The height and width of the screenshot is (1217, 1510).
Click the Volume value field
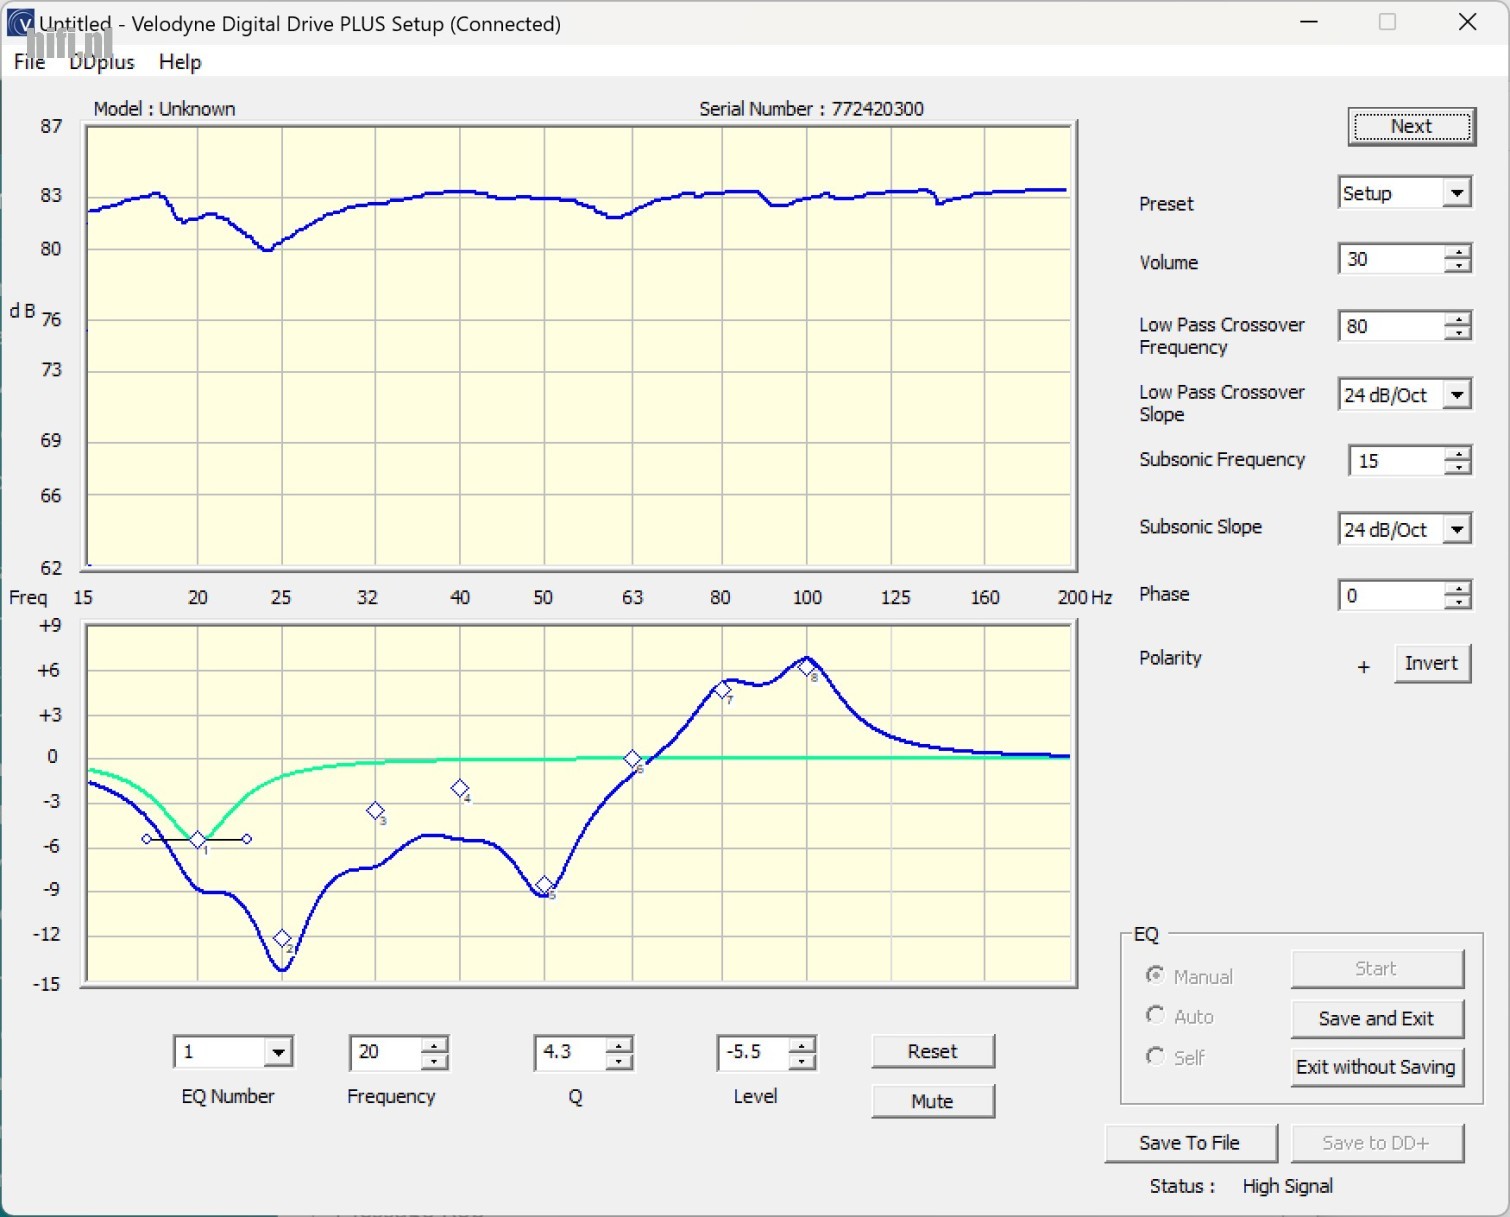click(1391, 259)
